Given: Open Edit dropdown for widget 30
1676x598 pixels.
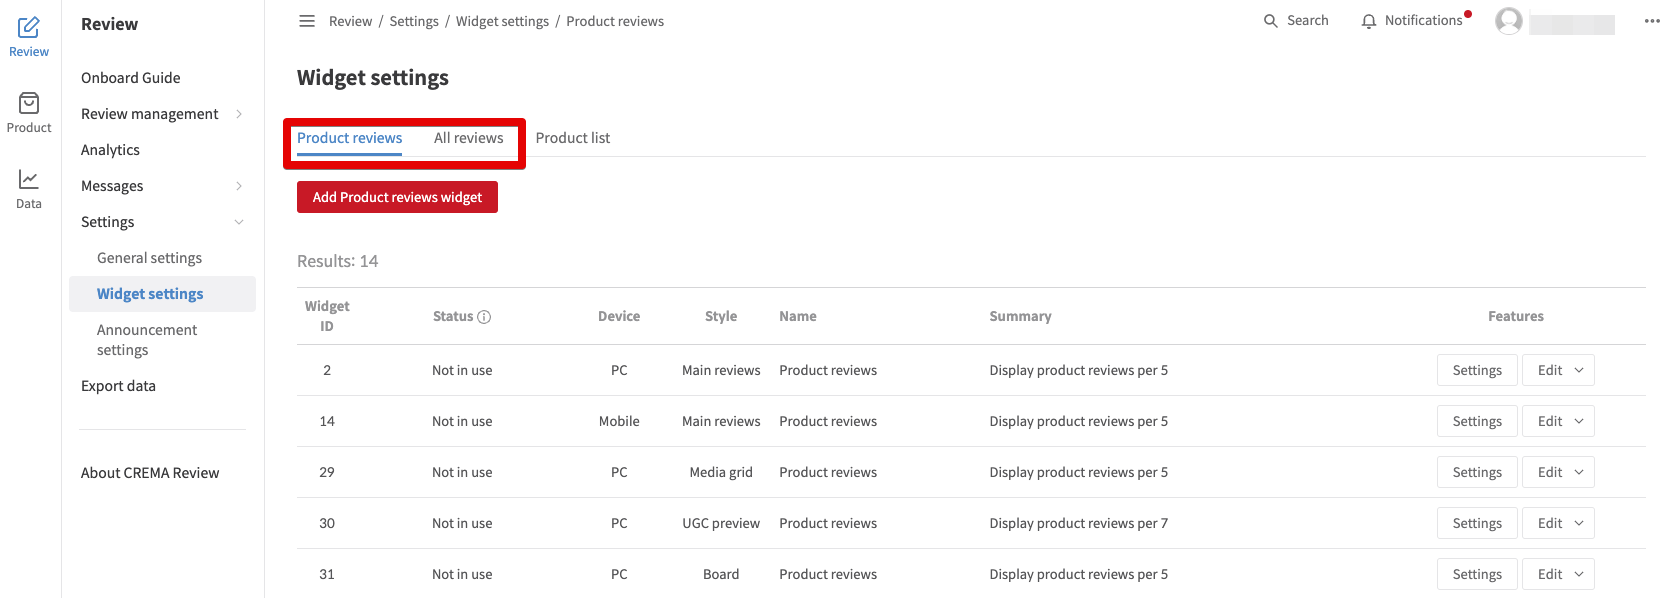Looking at the screenshot, I should (1558, 523).
